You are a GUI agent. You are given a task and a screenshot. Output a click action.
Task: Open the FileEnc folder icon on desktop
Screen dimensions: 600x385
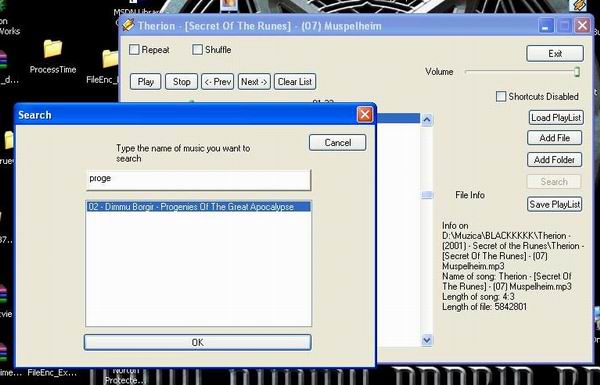point(110,59)
